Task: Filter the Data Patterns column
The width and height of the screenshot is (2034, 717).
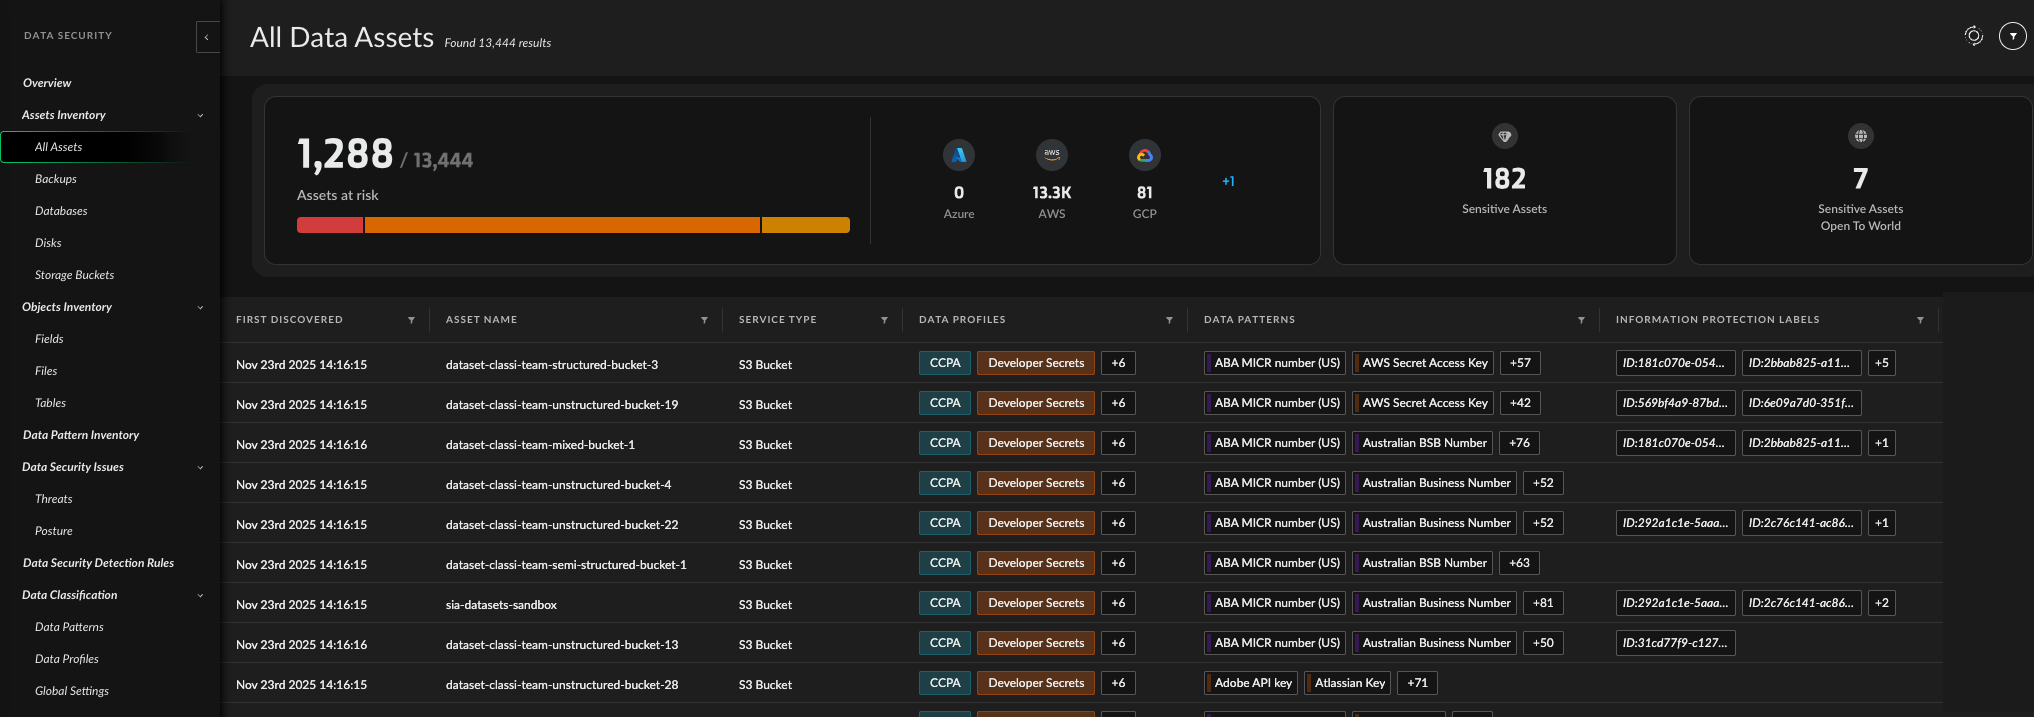Action: click(1581, 320)
